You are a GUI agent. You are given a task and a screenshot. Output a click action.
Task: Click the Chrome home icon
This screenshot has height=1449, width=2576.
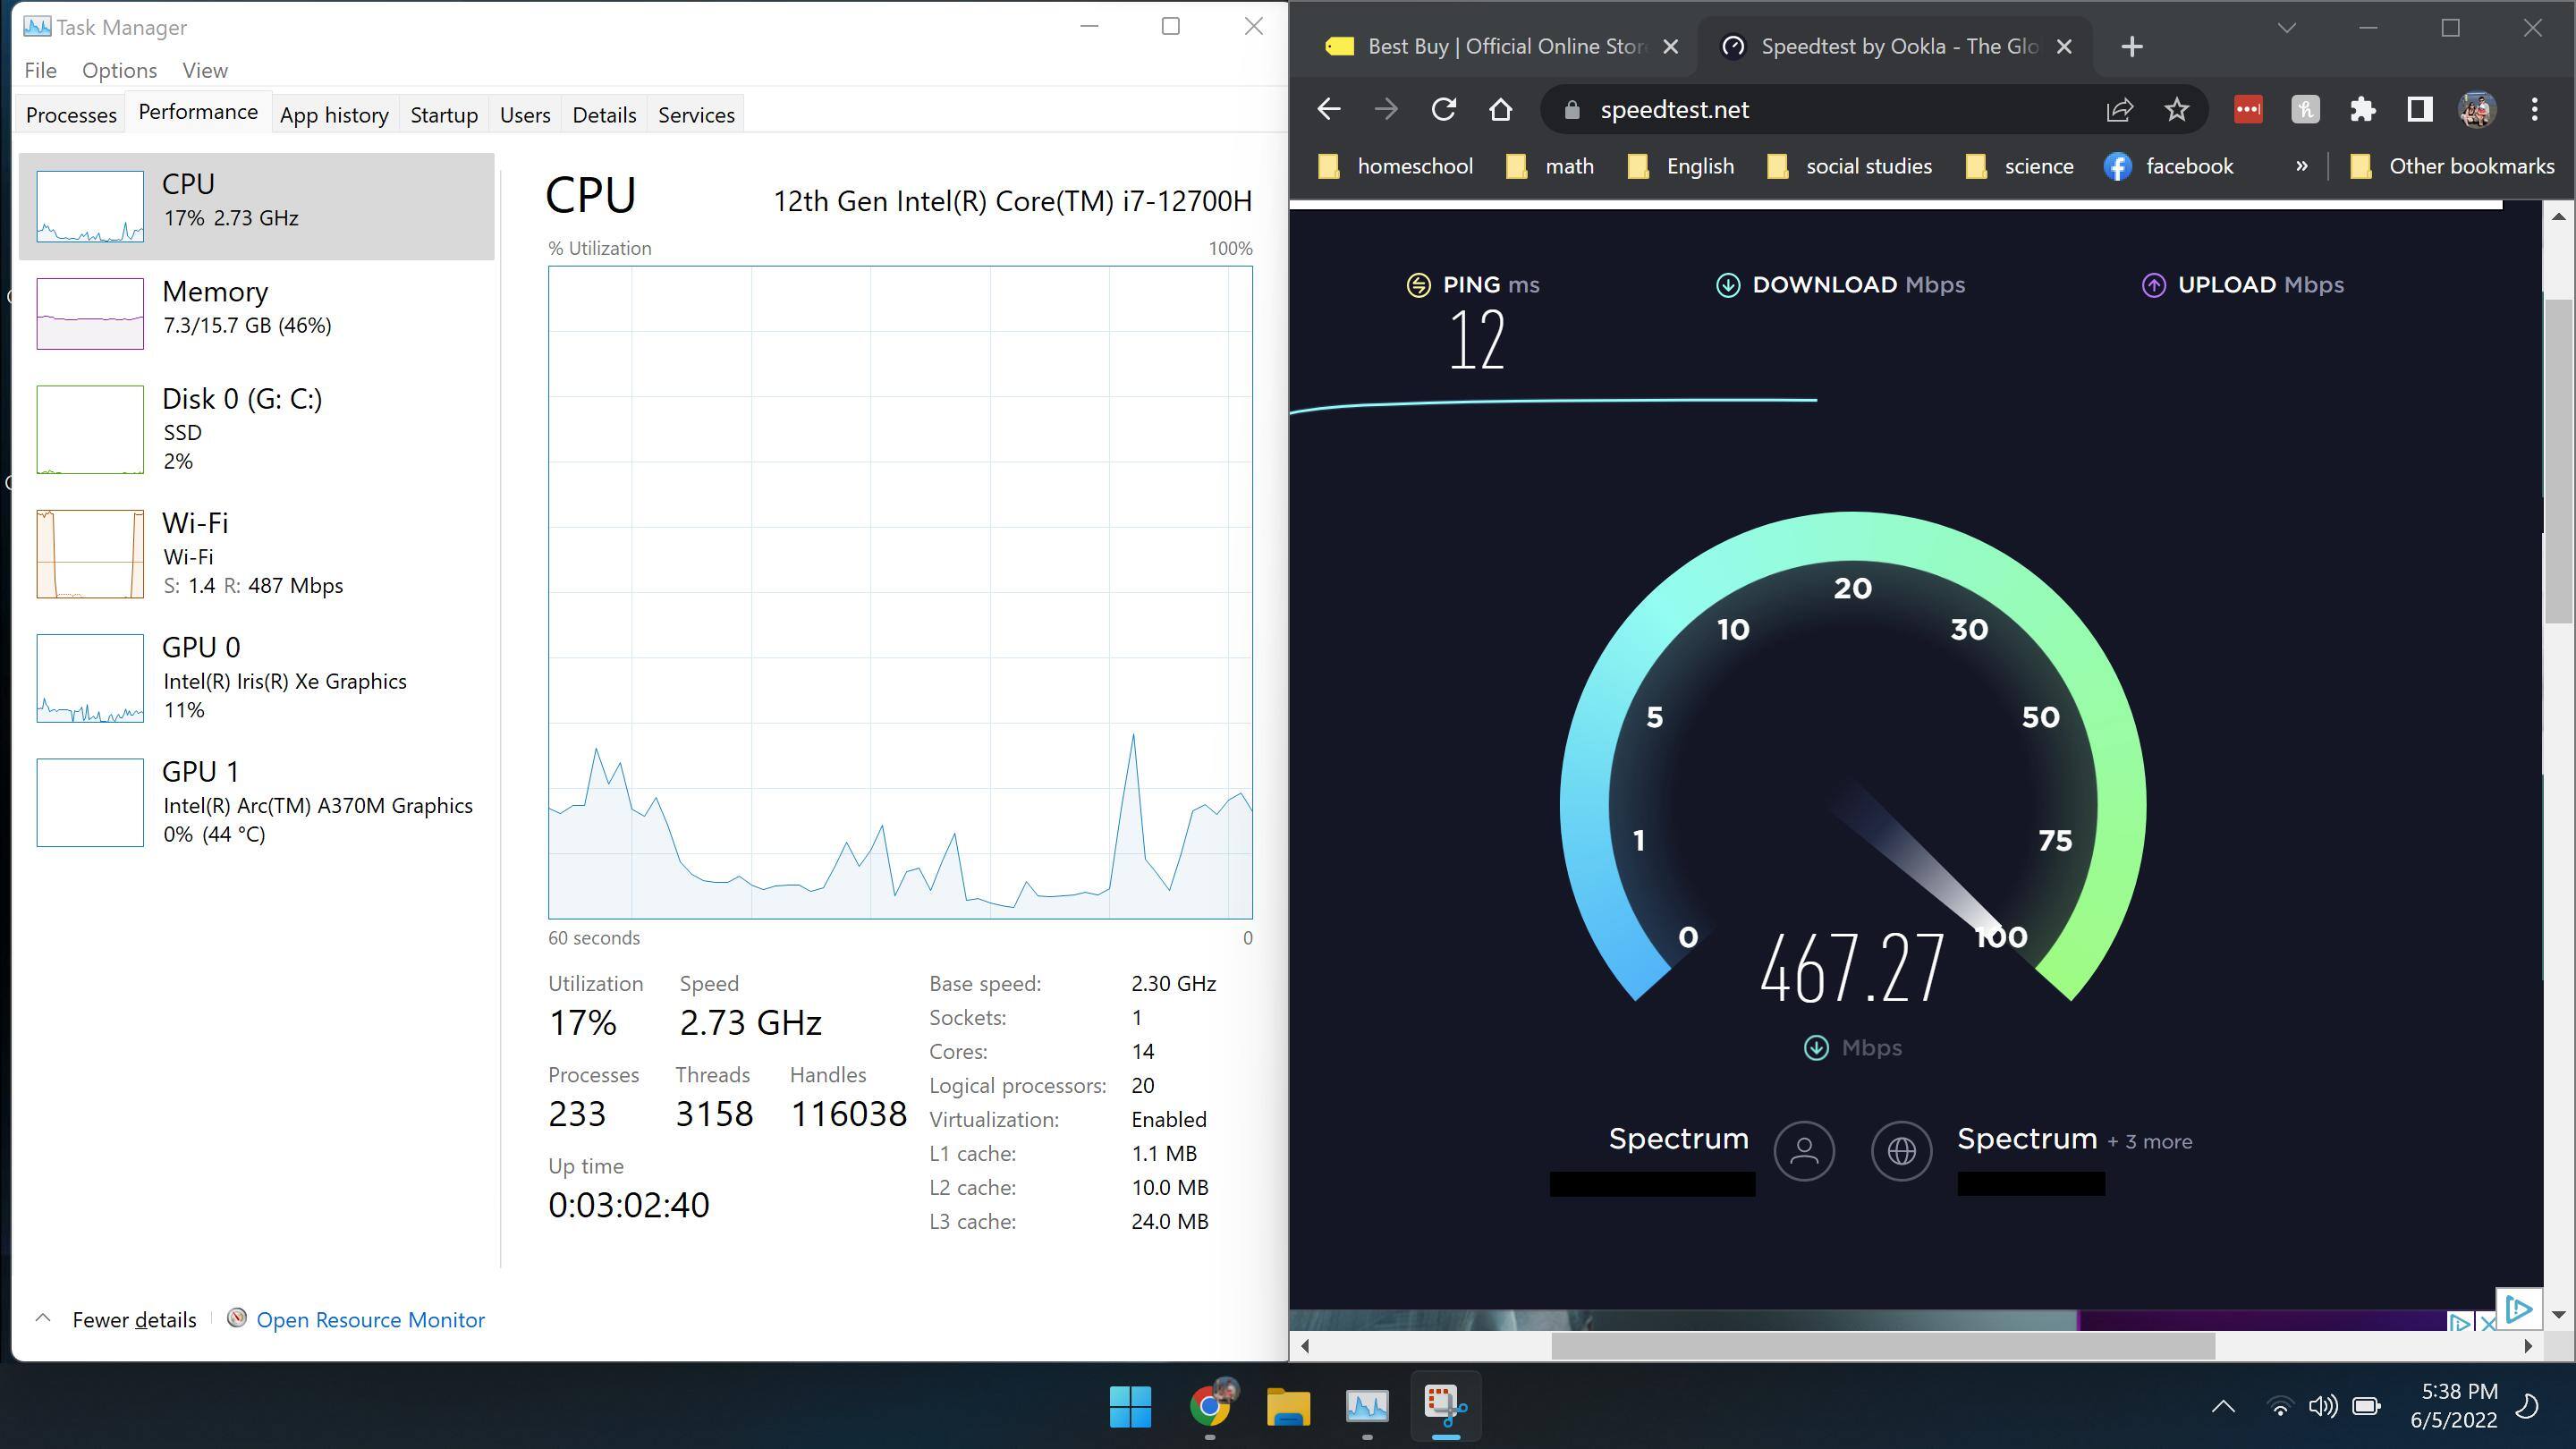[x=1500, y=109]
